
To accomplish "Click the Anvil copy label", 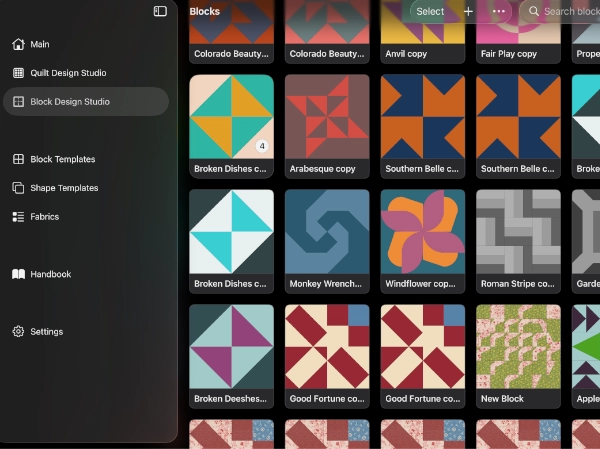I will click(406, 54).
